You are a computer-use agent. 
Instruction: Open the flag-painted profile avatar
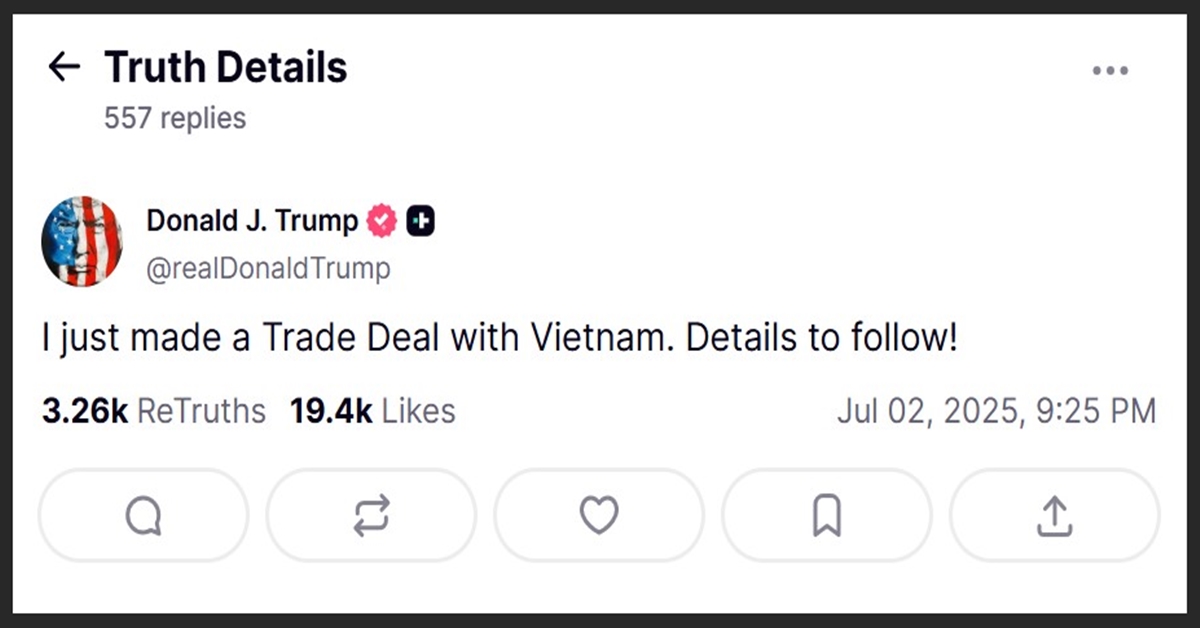click(82, 242)
